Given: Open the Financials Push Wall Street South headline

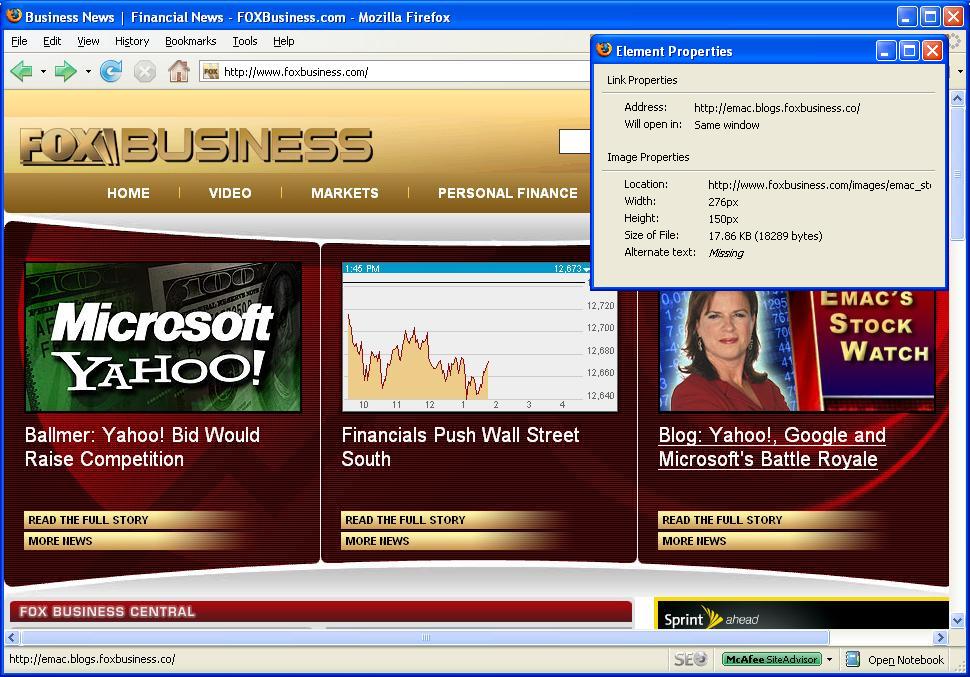Looking at the screenshot, I should pyautogui.click(x=460, y=447).
